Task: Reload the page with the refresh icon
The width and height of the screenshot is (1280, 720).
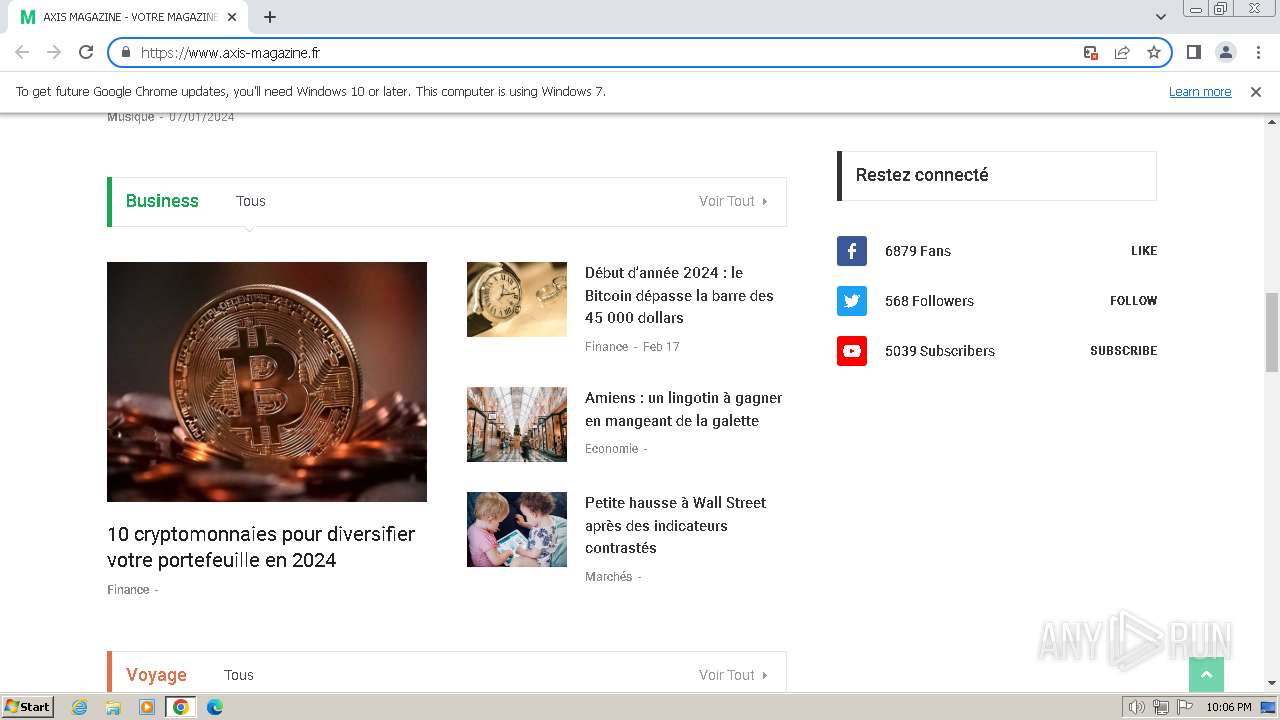Action: (86, 52)
